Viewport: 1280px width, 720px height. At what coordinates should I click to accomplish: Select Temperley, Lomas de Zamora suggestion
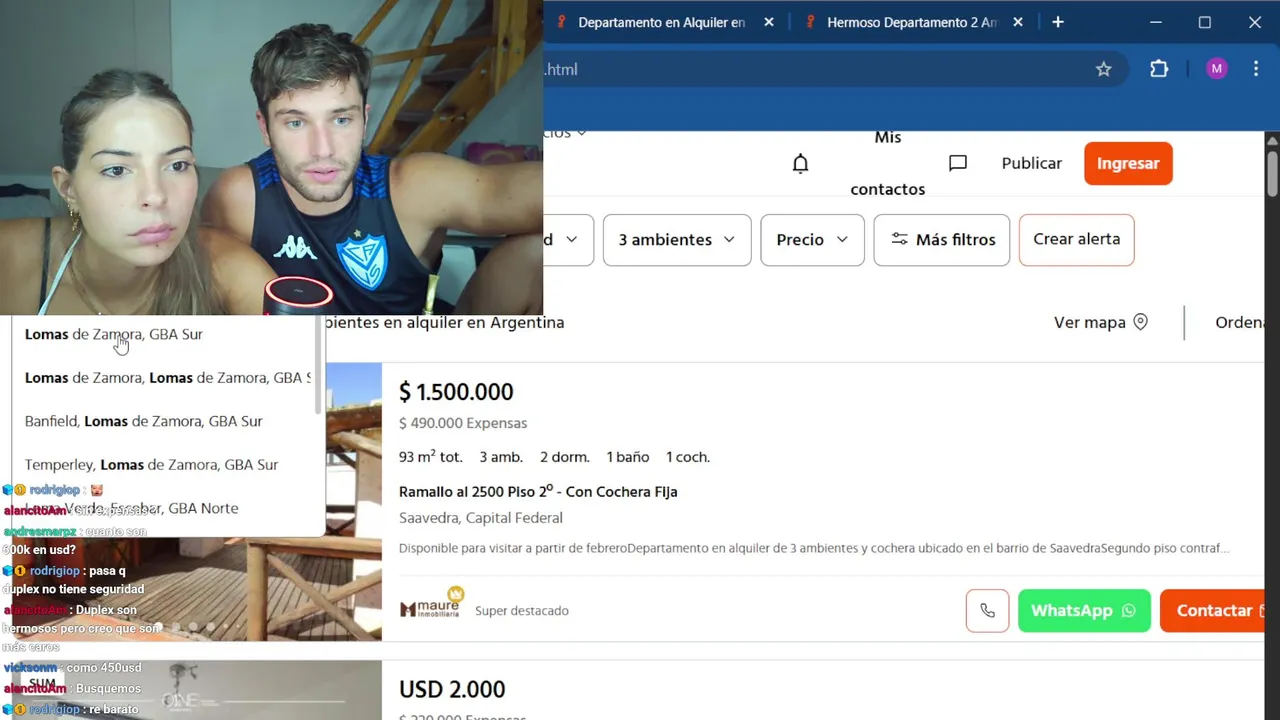[x=152, y=465]
